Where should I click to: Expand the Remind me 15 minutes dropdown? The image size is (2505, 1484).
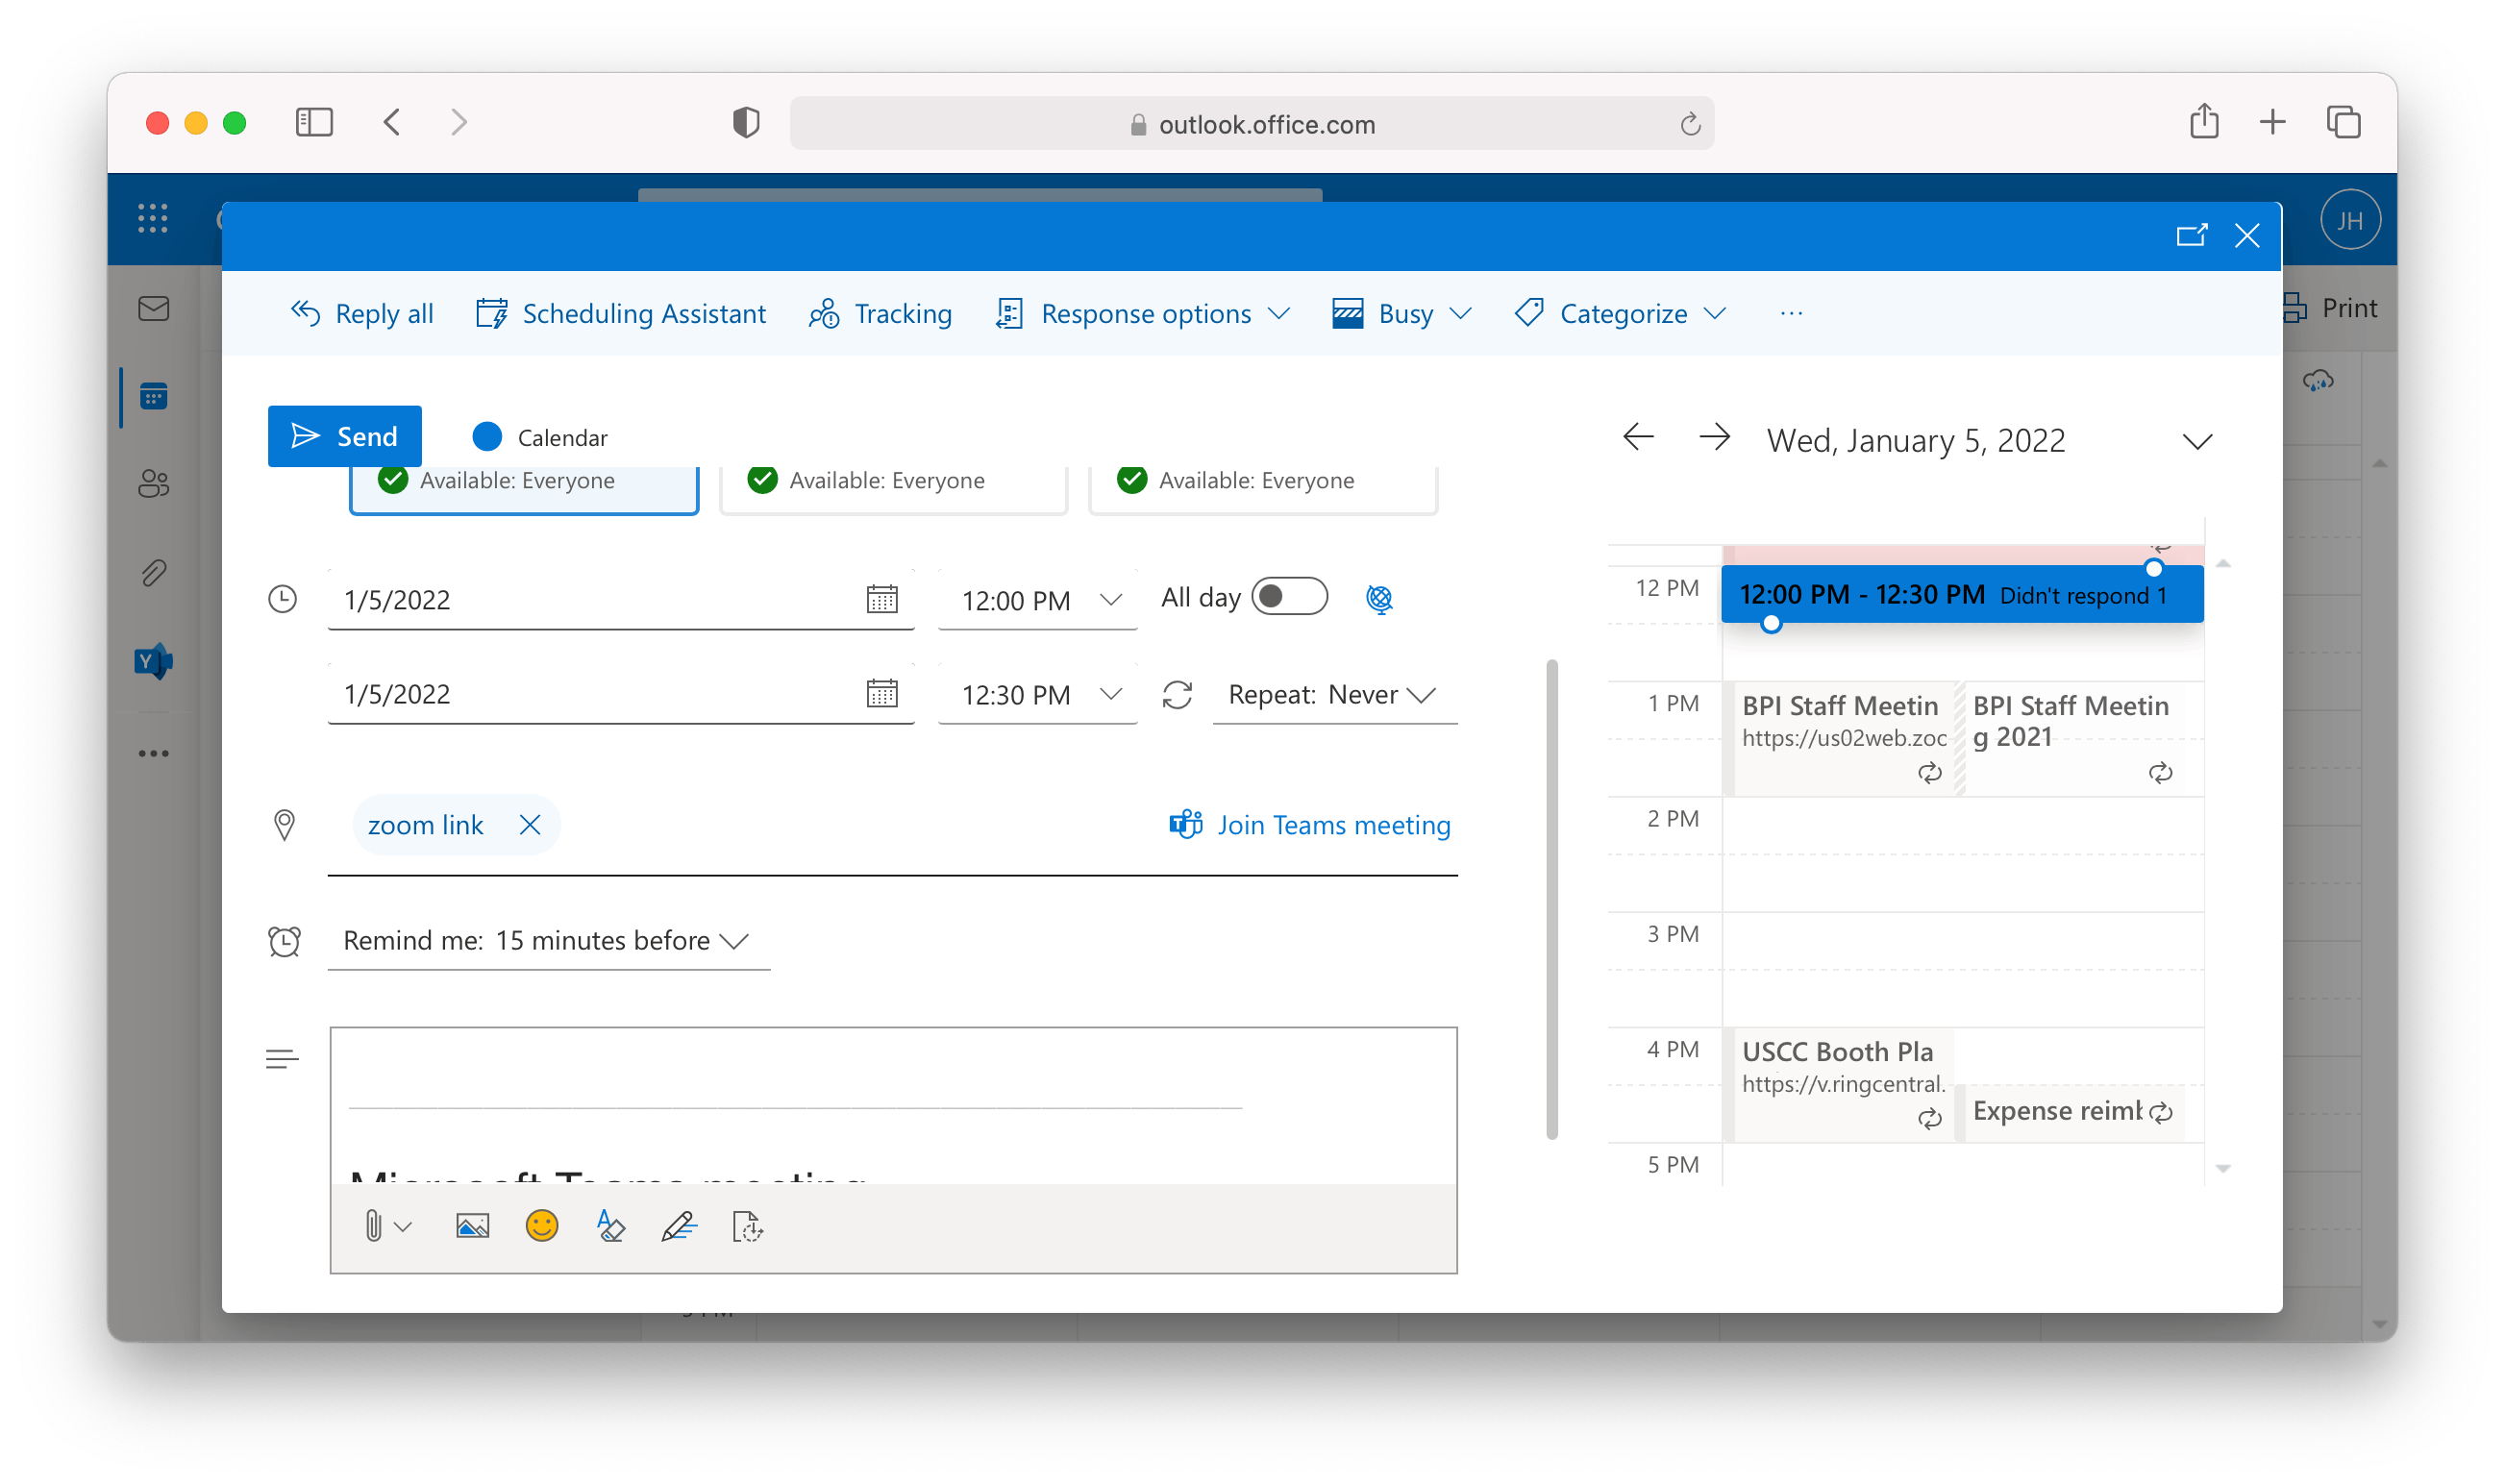point(546,941)
